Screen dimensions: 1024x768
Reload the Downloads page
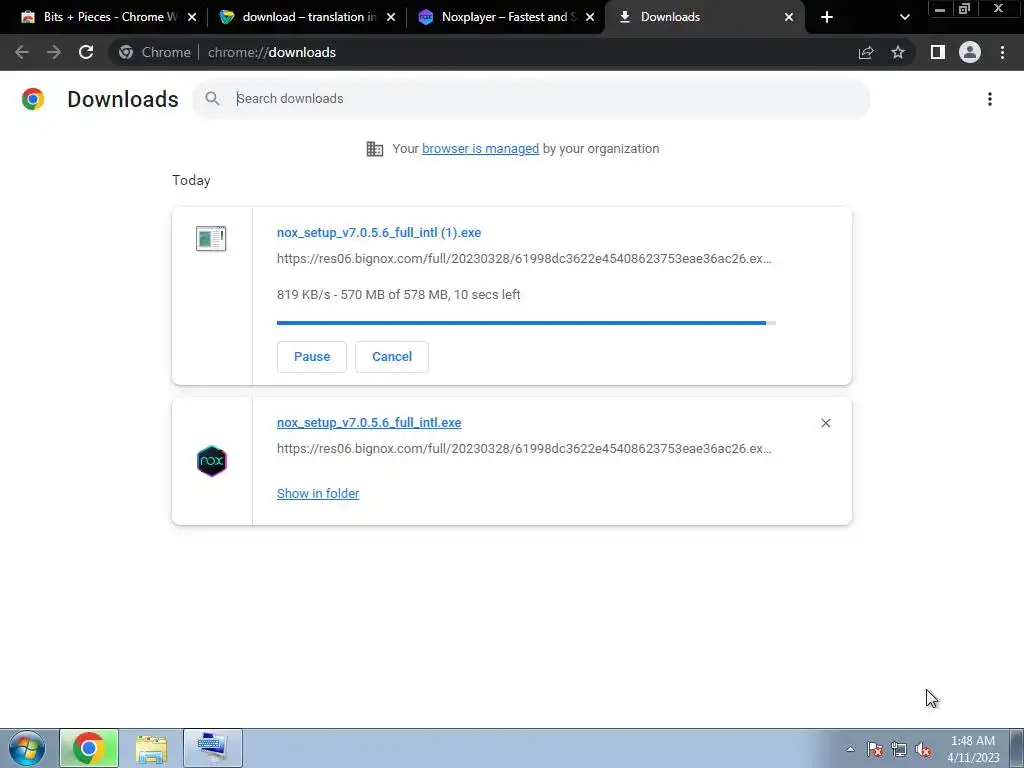click(x=86, y=52)
